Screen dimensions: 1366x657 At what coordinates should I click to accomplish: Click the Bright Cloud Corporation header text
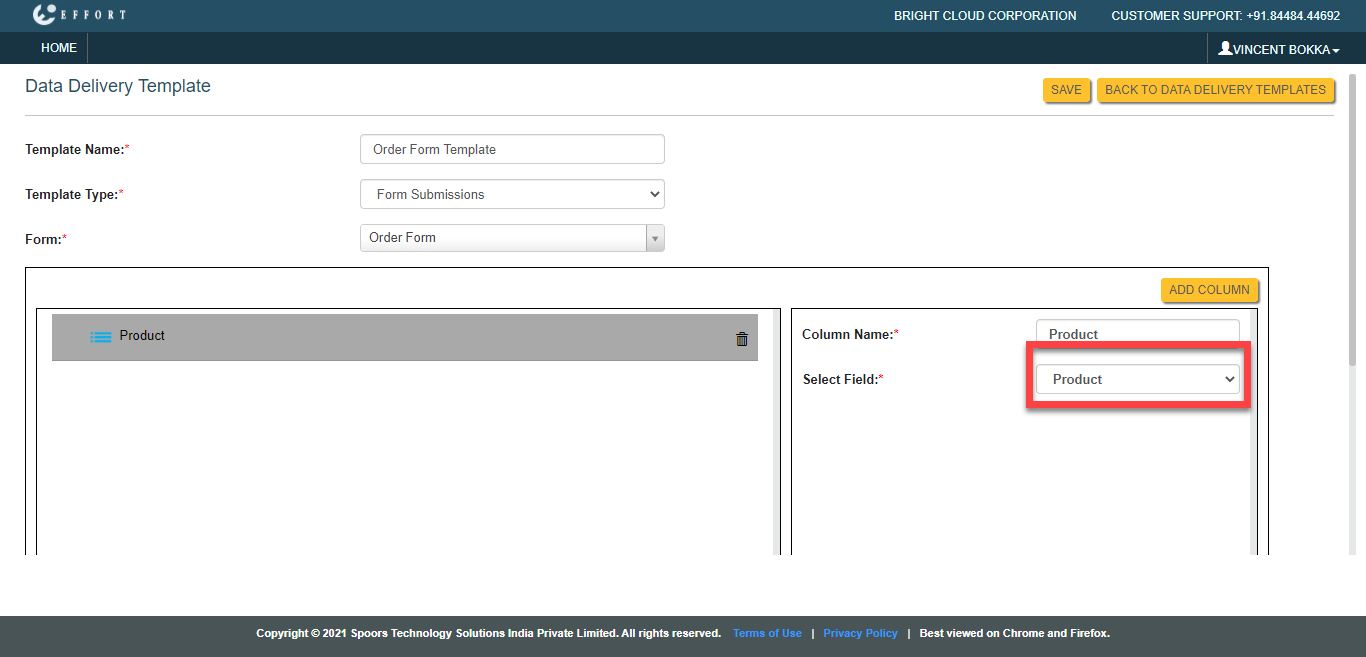[985, 16]
